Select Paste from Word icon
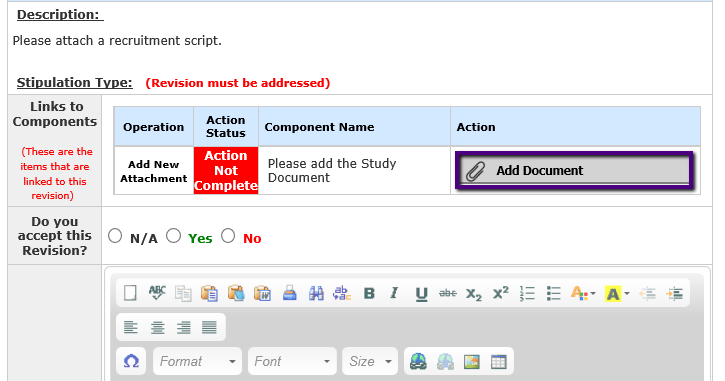 click(263, 293)
